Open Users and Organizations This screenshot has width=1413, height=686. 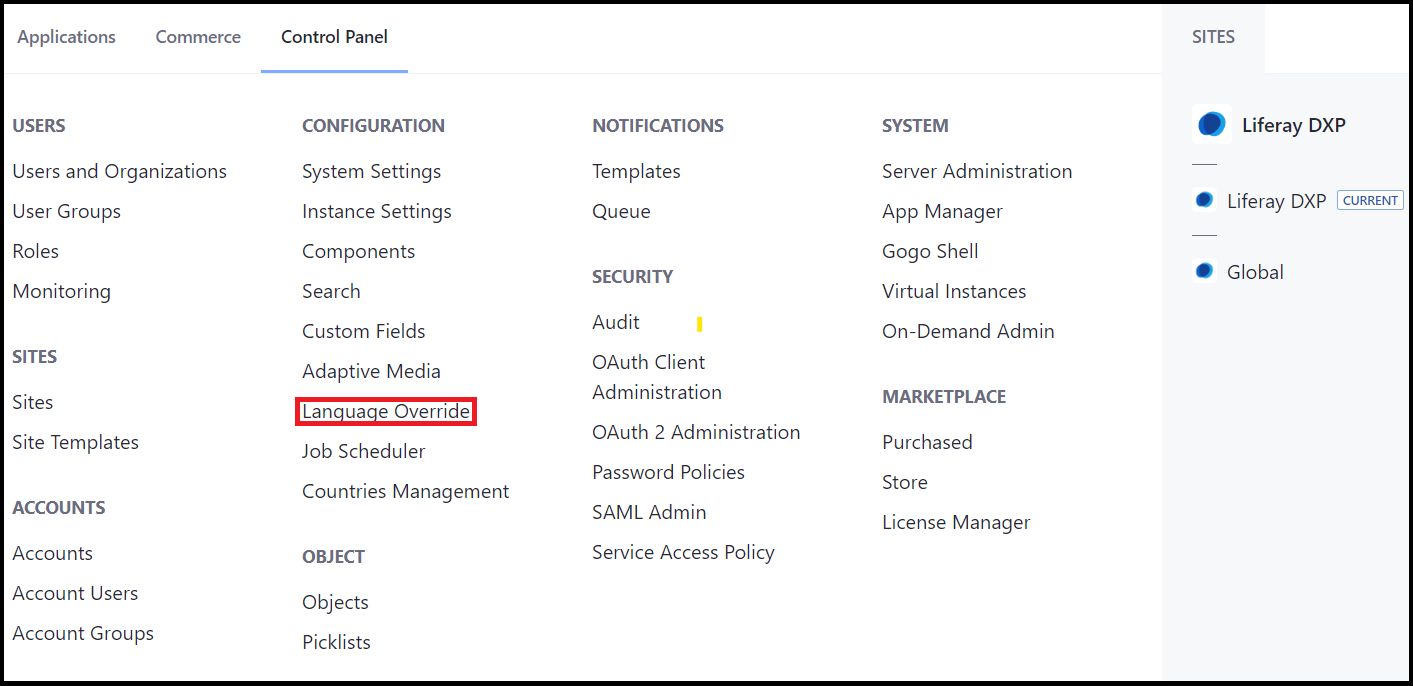pos(119,171)
